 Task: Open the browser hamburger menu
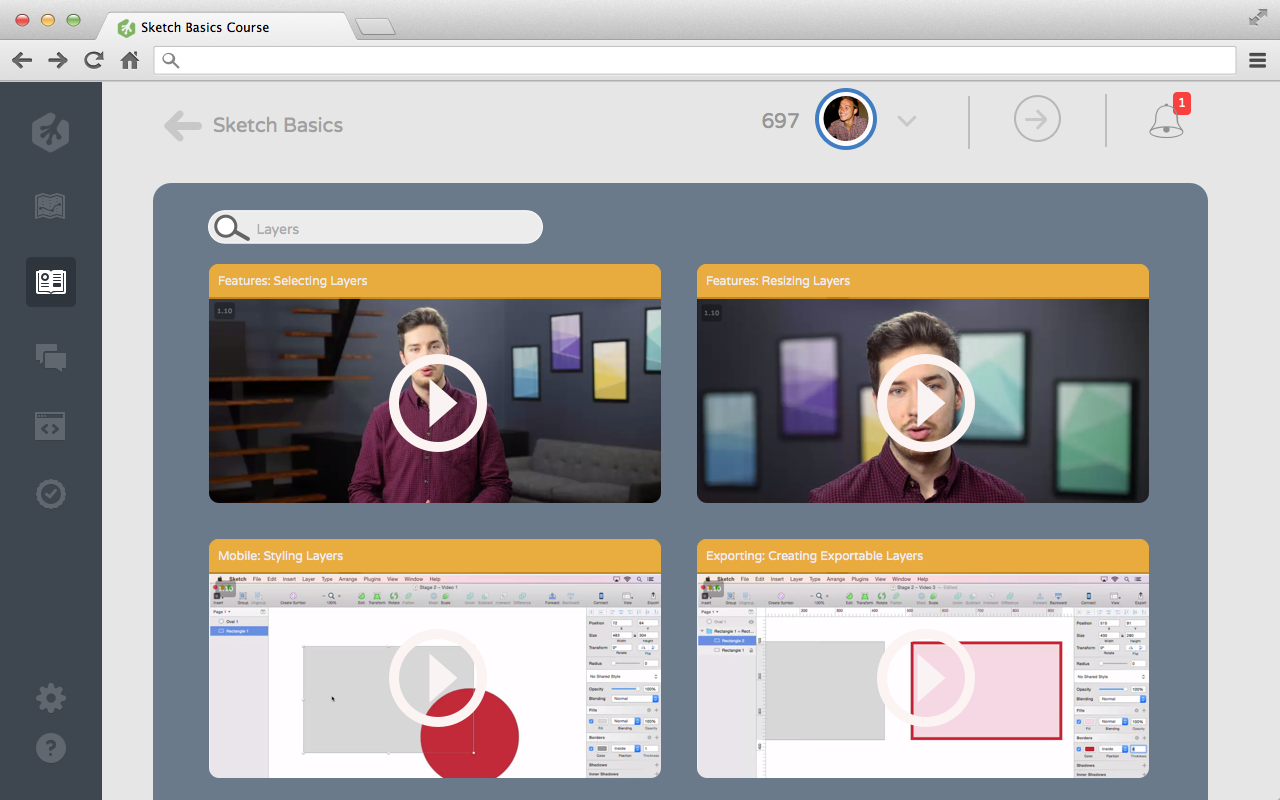[1258, 60]
